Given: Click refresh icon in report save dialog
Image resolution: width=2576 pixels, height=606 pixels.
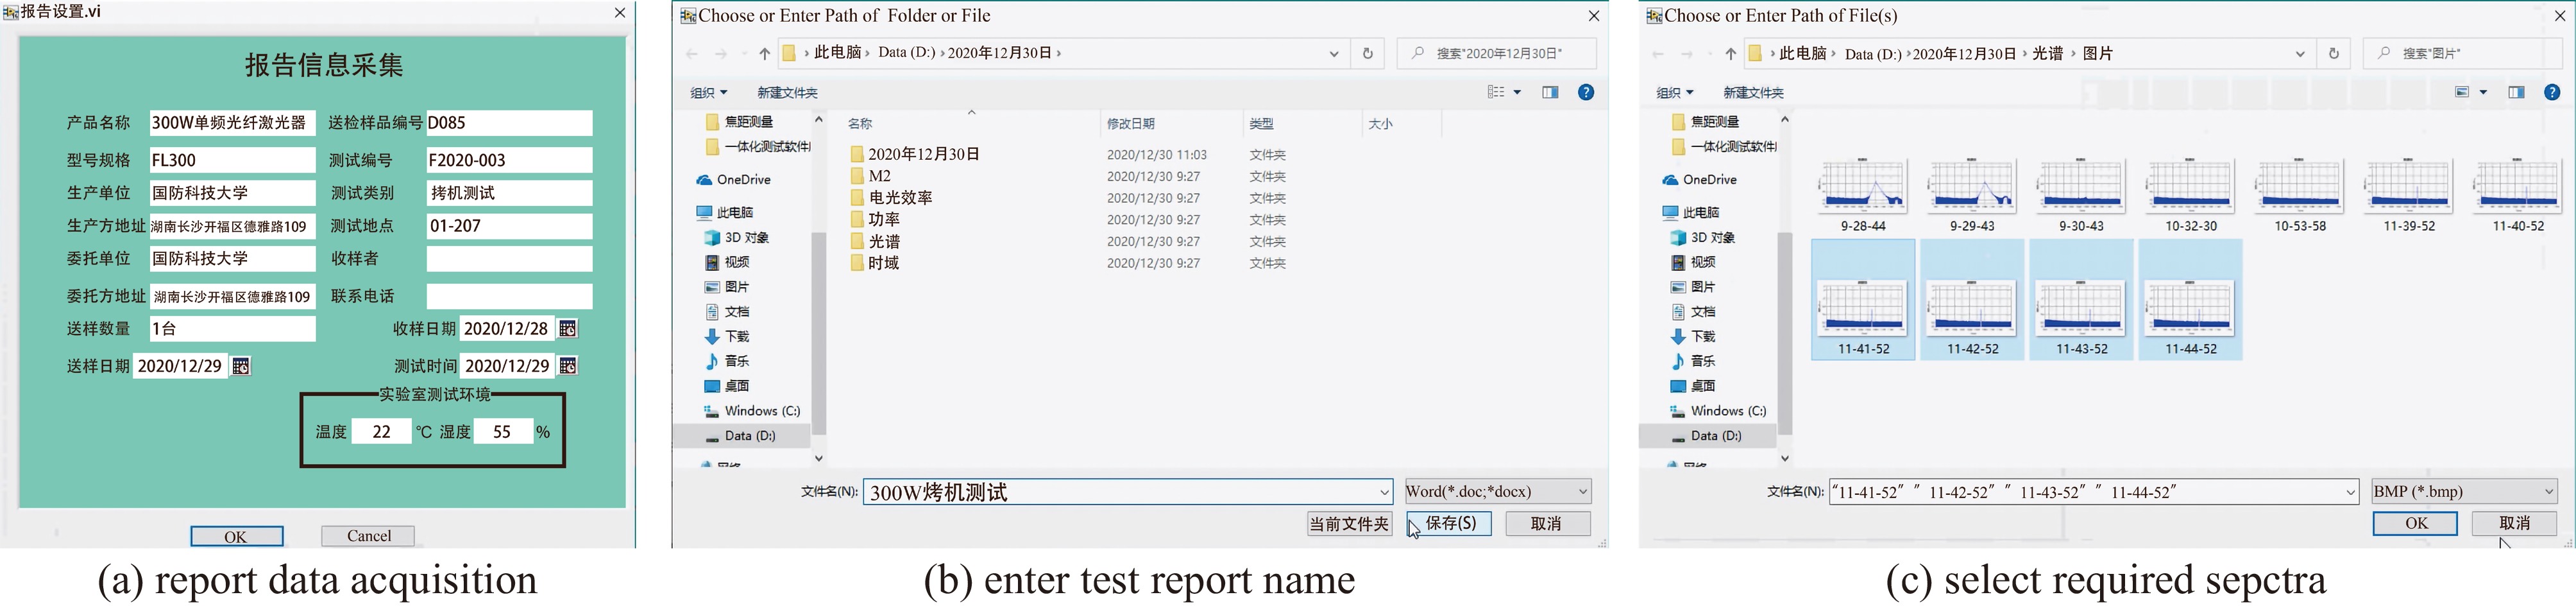Looking at the screenshot, I should [x=1367, y=54].
